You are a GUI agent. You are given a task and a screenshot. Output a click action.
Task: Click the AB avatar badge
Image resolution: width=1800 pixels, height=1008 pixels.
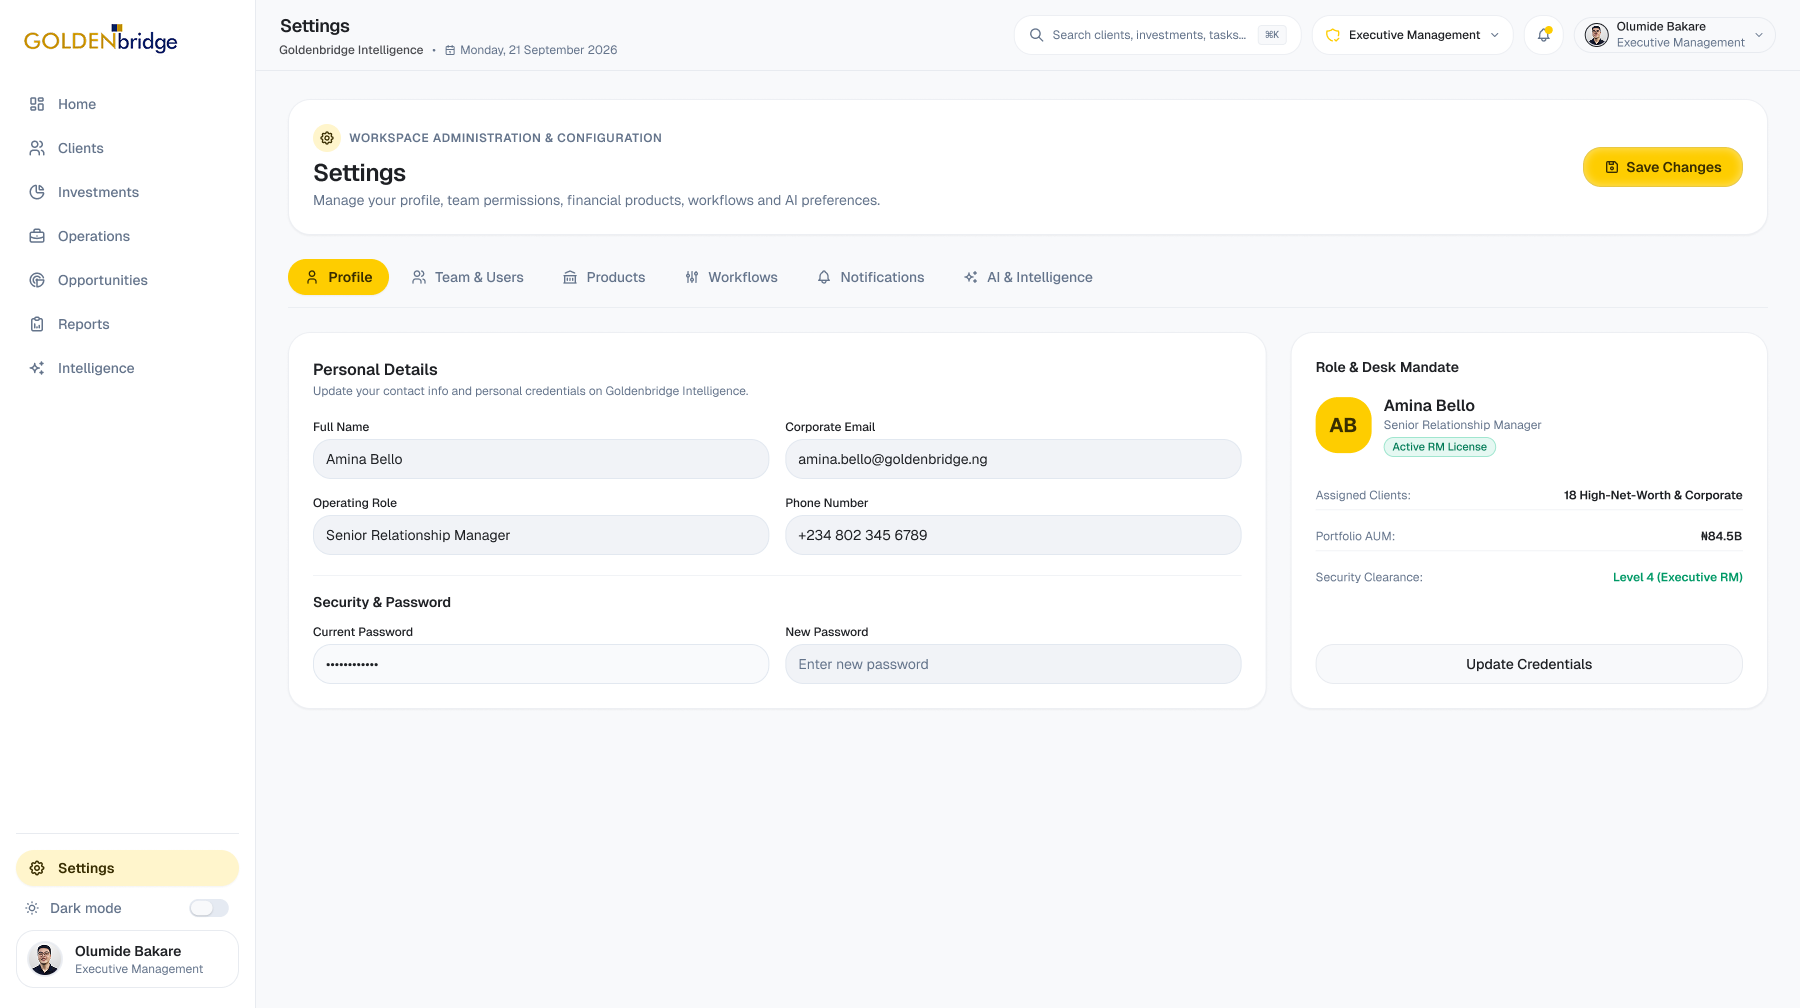(x=1343, y=425)
